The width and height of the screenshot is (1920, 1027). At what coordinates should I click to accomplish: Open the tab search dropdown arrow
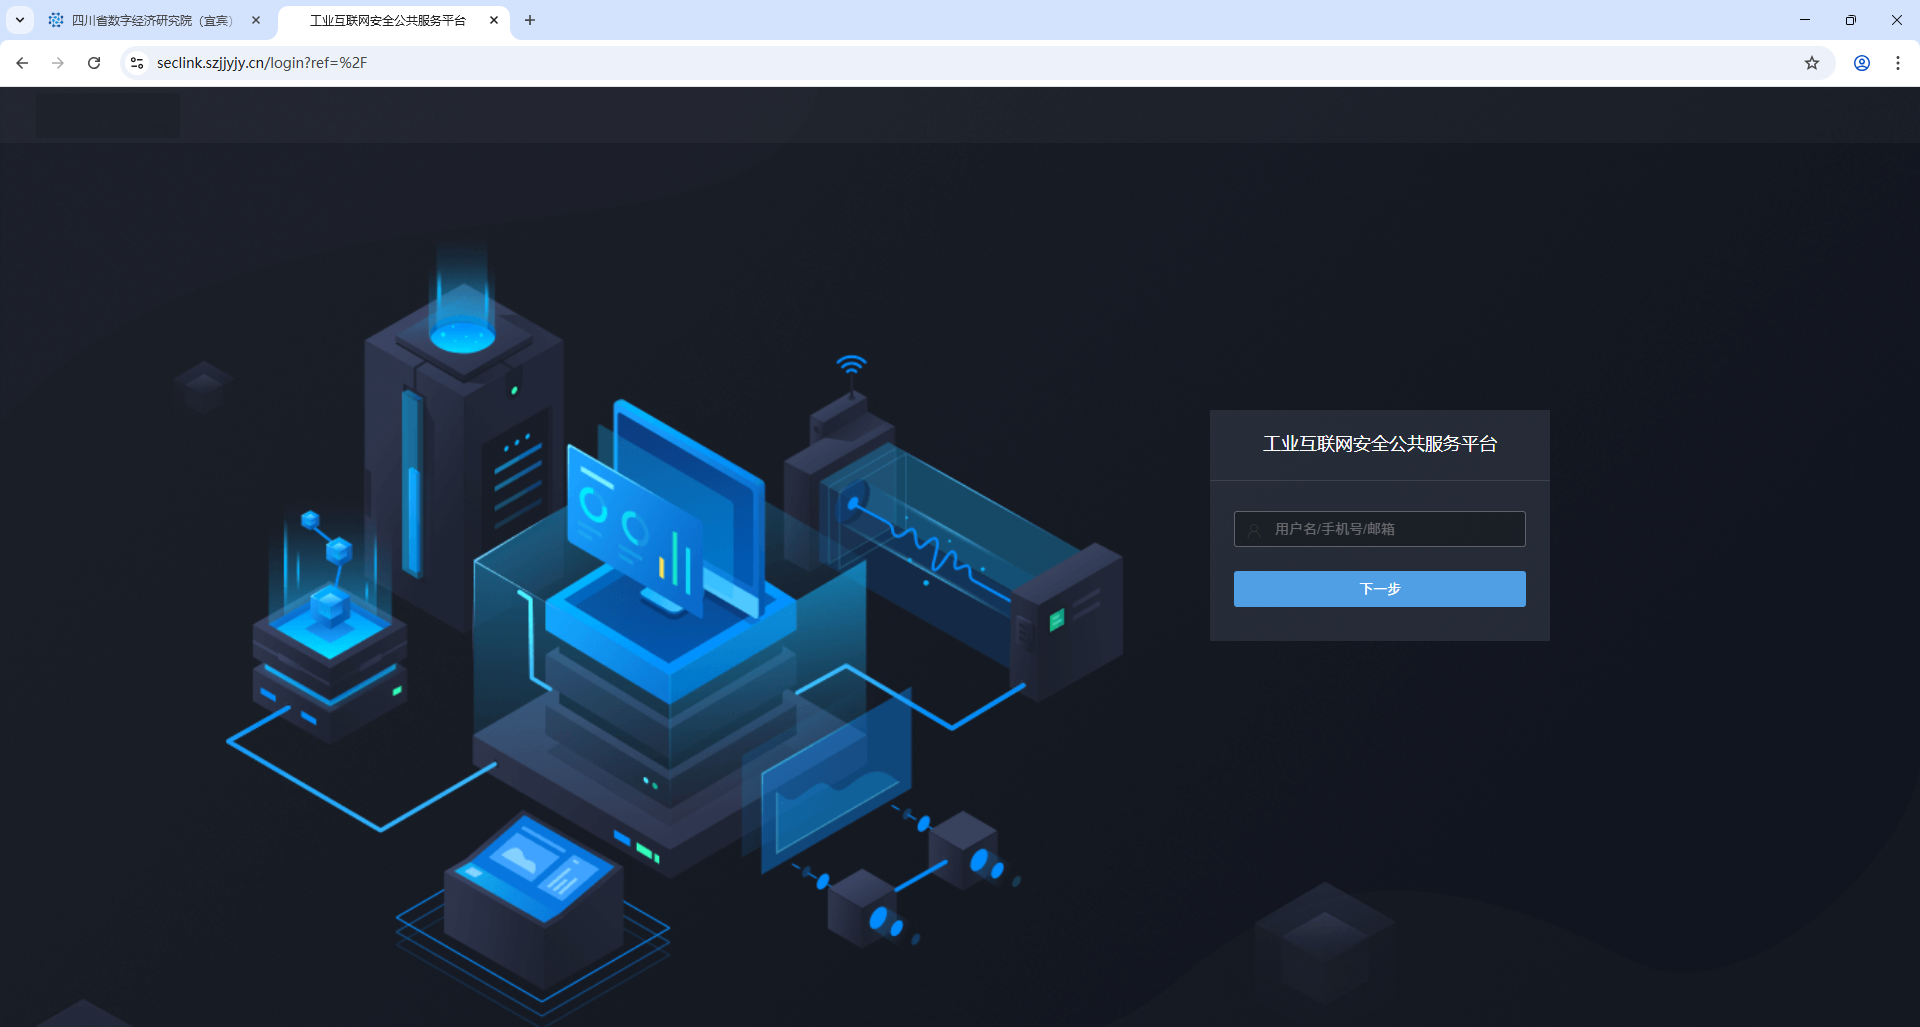pyautogui.click(x=20, y=20)
